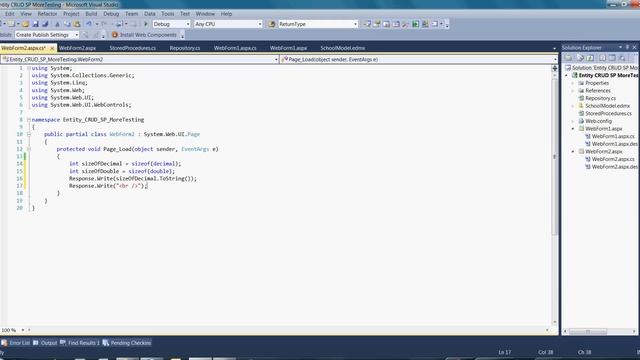Screen dimensions: 640x360
Task: Open the 100 % zoom dropdown
Action: 23,330
